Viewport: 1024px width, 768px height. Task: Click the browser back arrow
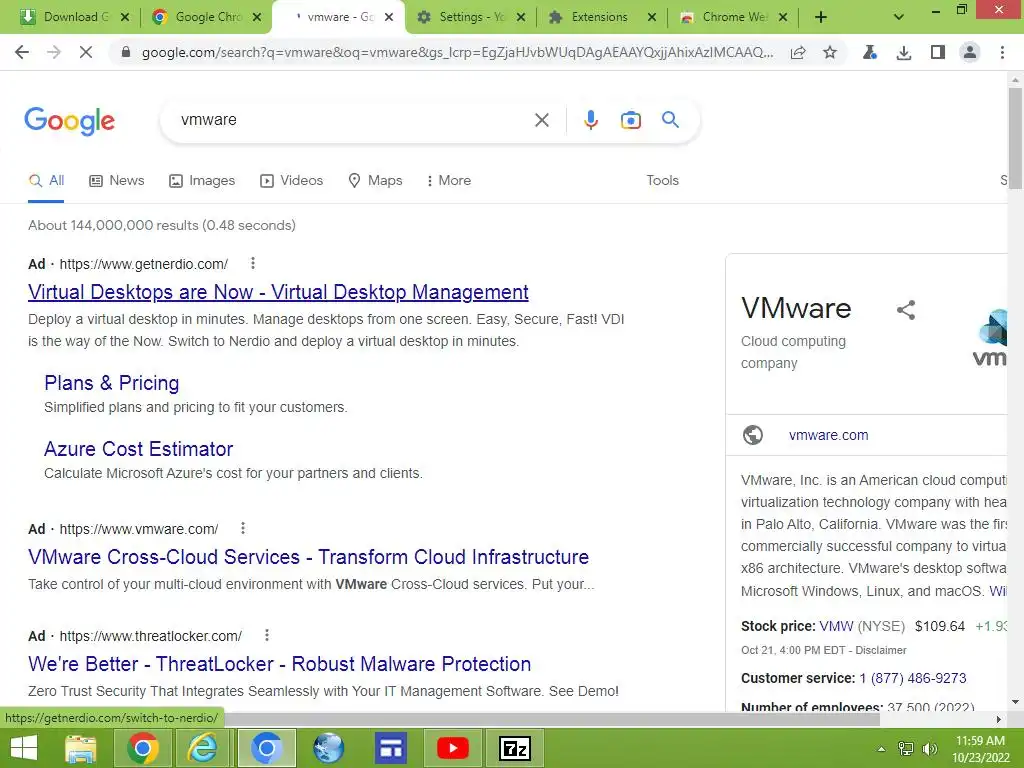[x=22, y=52]
